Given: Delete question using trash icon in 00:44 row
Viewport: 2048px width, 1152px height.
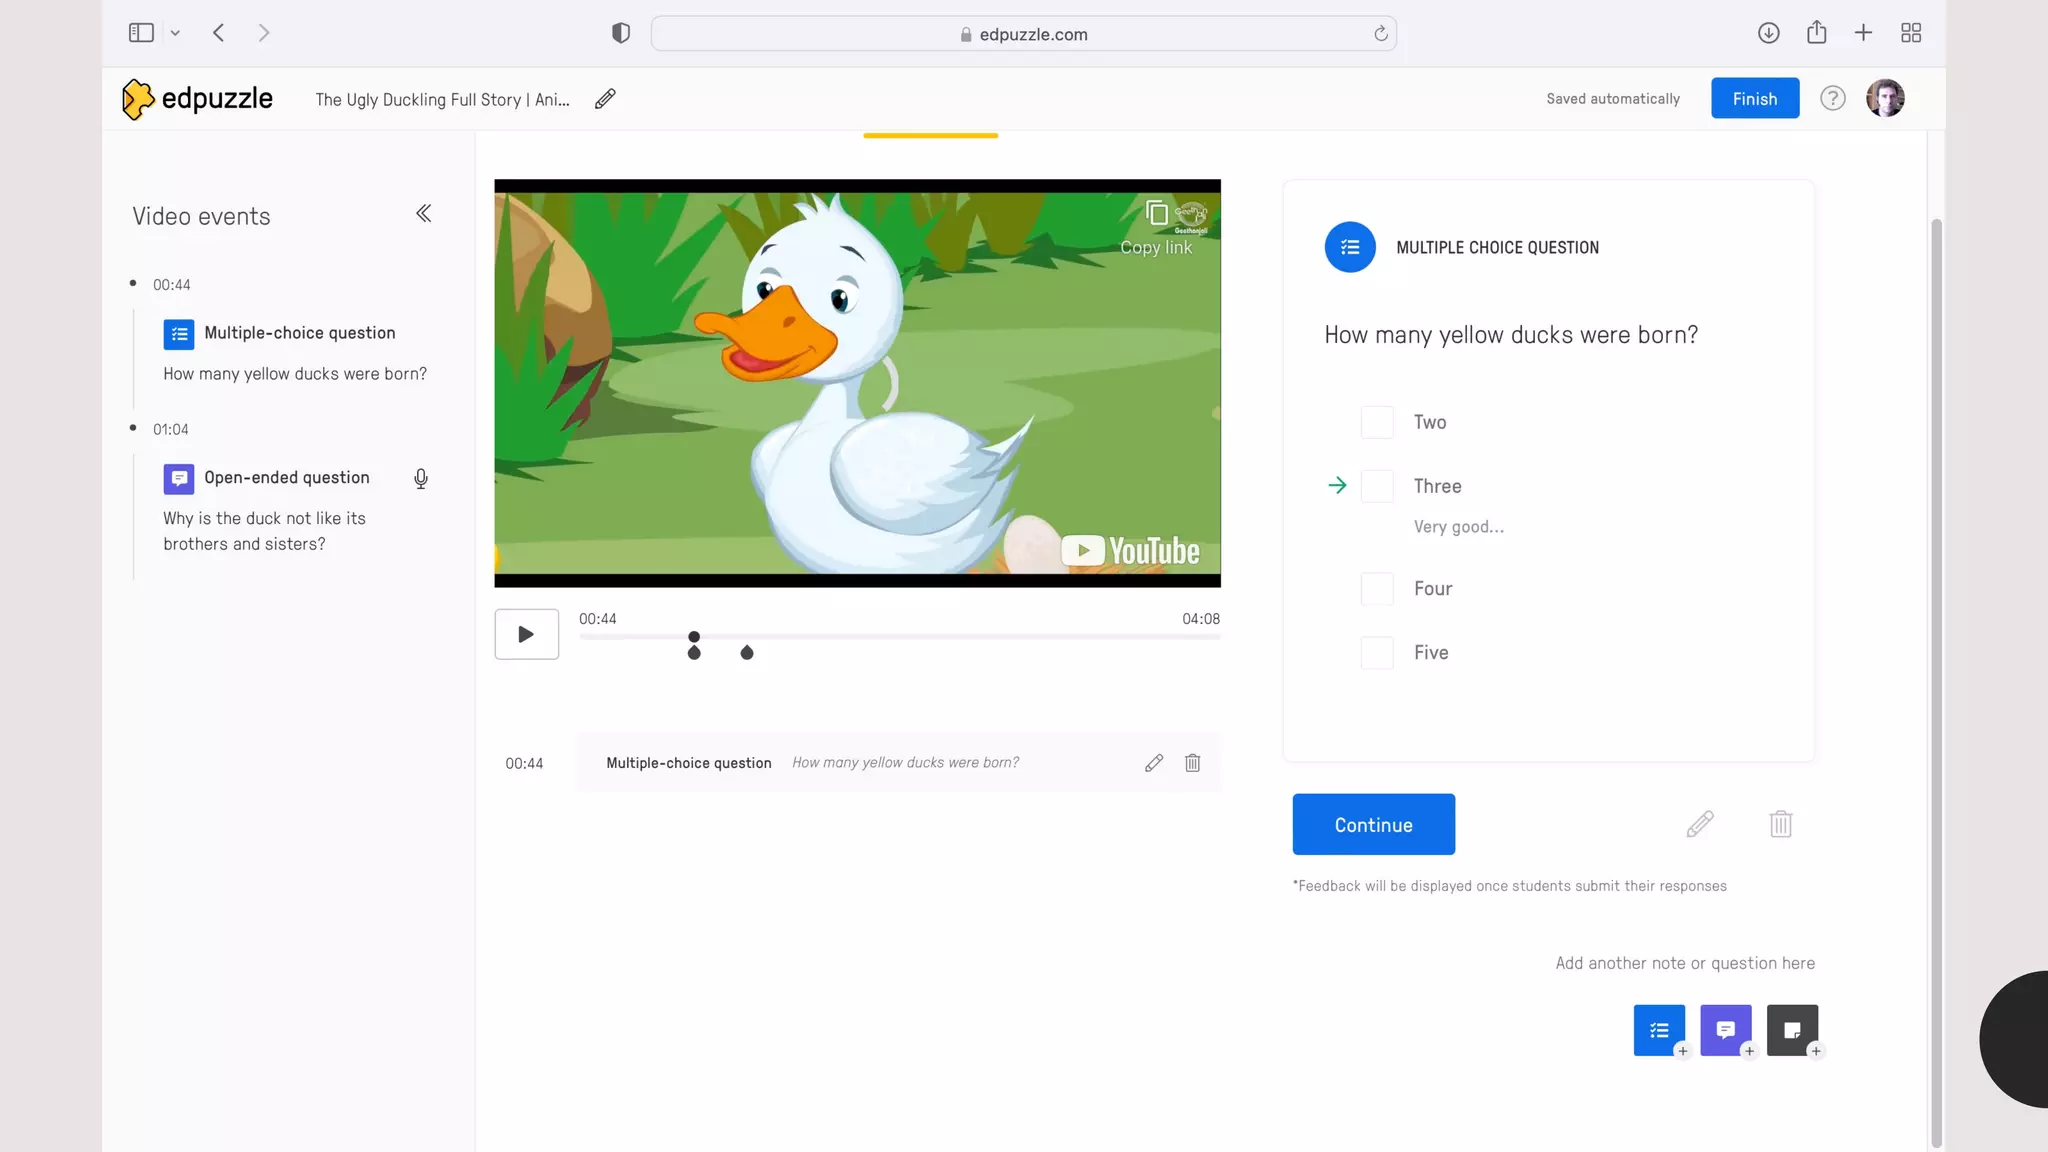Looking at the screenshot, I should coord(1193,763).
